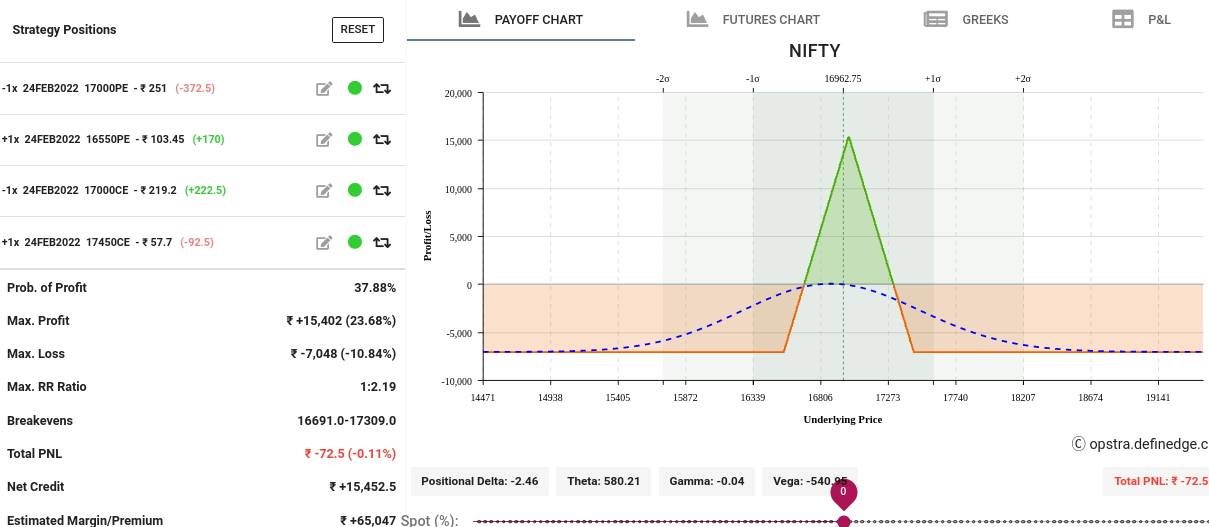Click the payoff peak on the chart

coord(849,137)
